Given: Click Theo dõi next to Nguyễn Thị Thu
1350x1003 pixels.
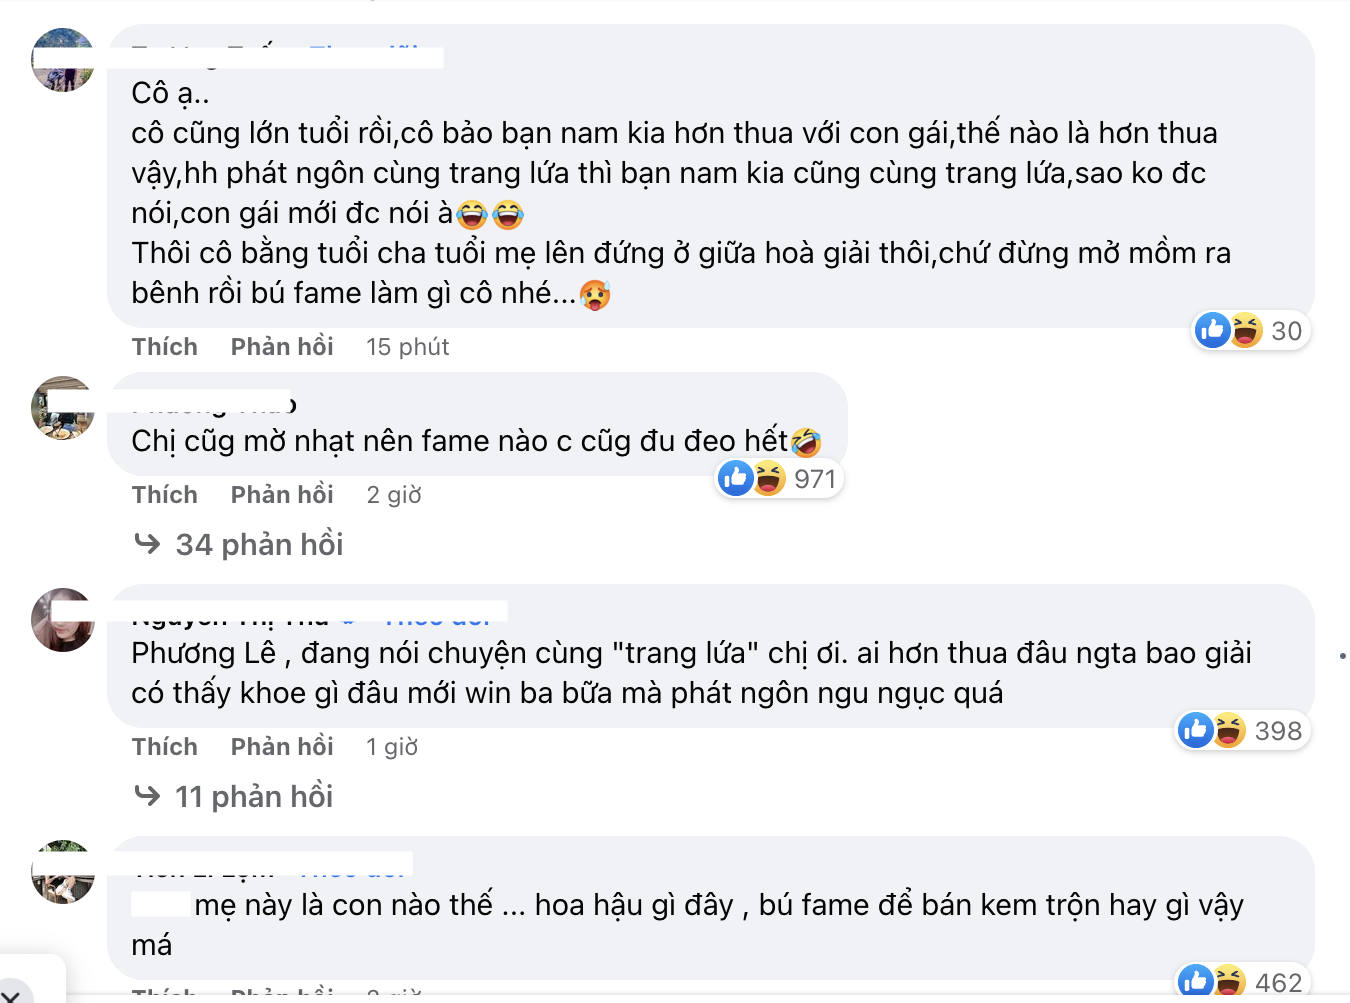Looking at the screenshot, I should 437,617.
